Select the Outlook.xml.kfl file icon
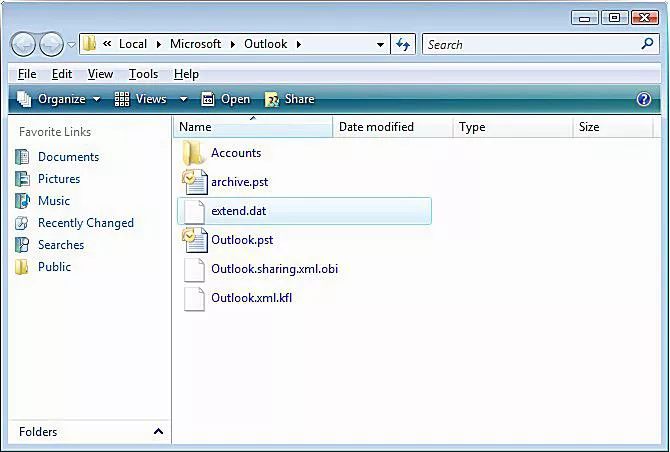670x452 pixels. (x=194, y=298)
